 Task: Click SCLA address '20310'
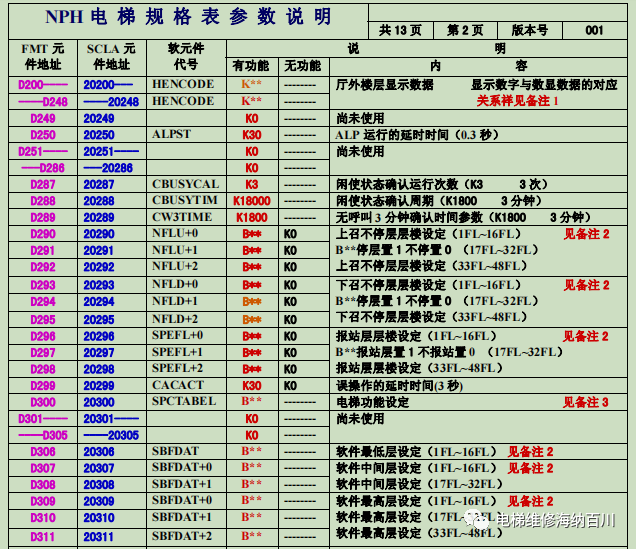(99, 518)
